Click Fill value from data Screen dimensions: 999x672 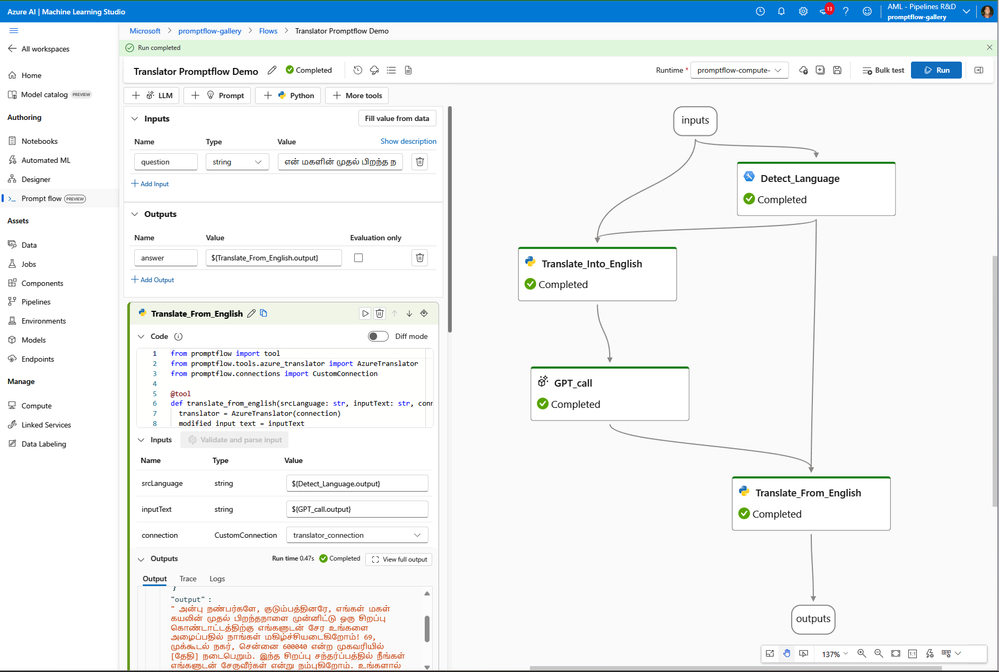coord(397,118)
